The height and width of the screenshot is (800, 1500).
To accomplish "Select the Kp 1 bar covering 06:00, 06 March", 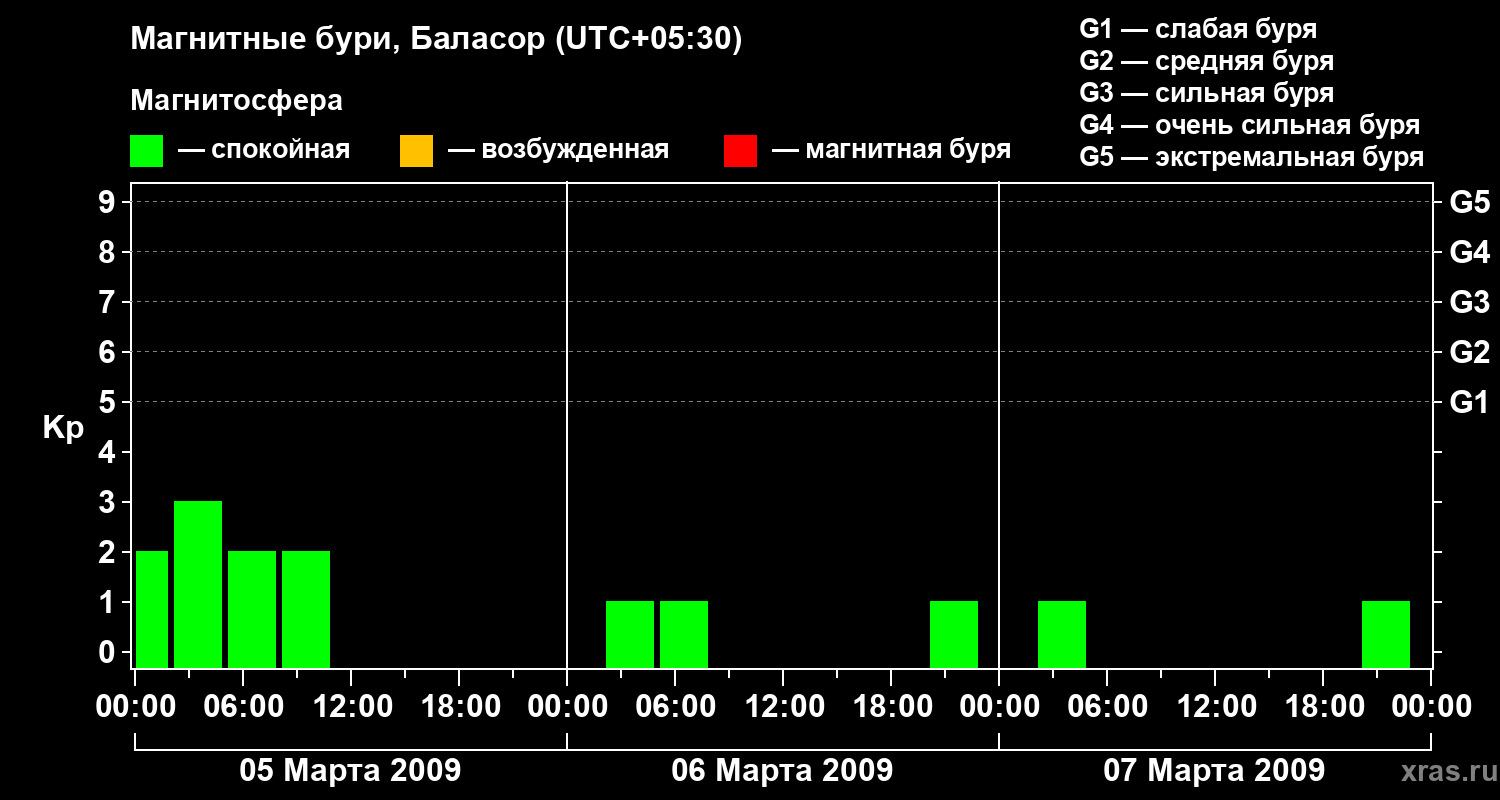I will tap(684, 634).
